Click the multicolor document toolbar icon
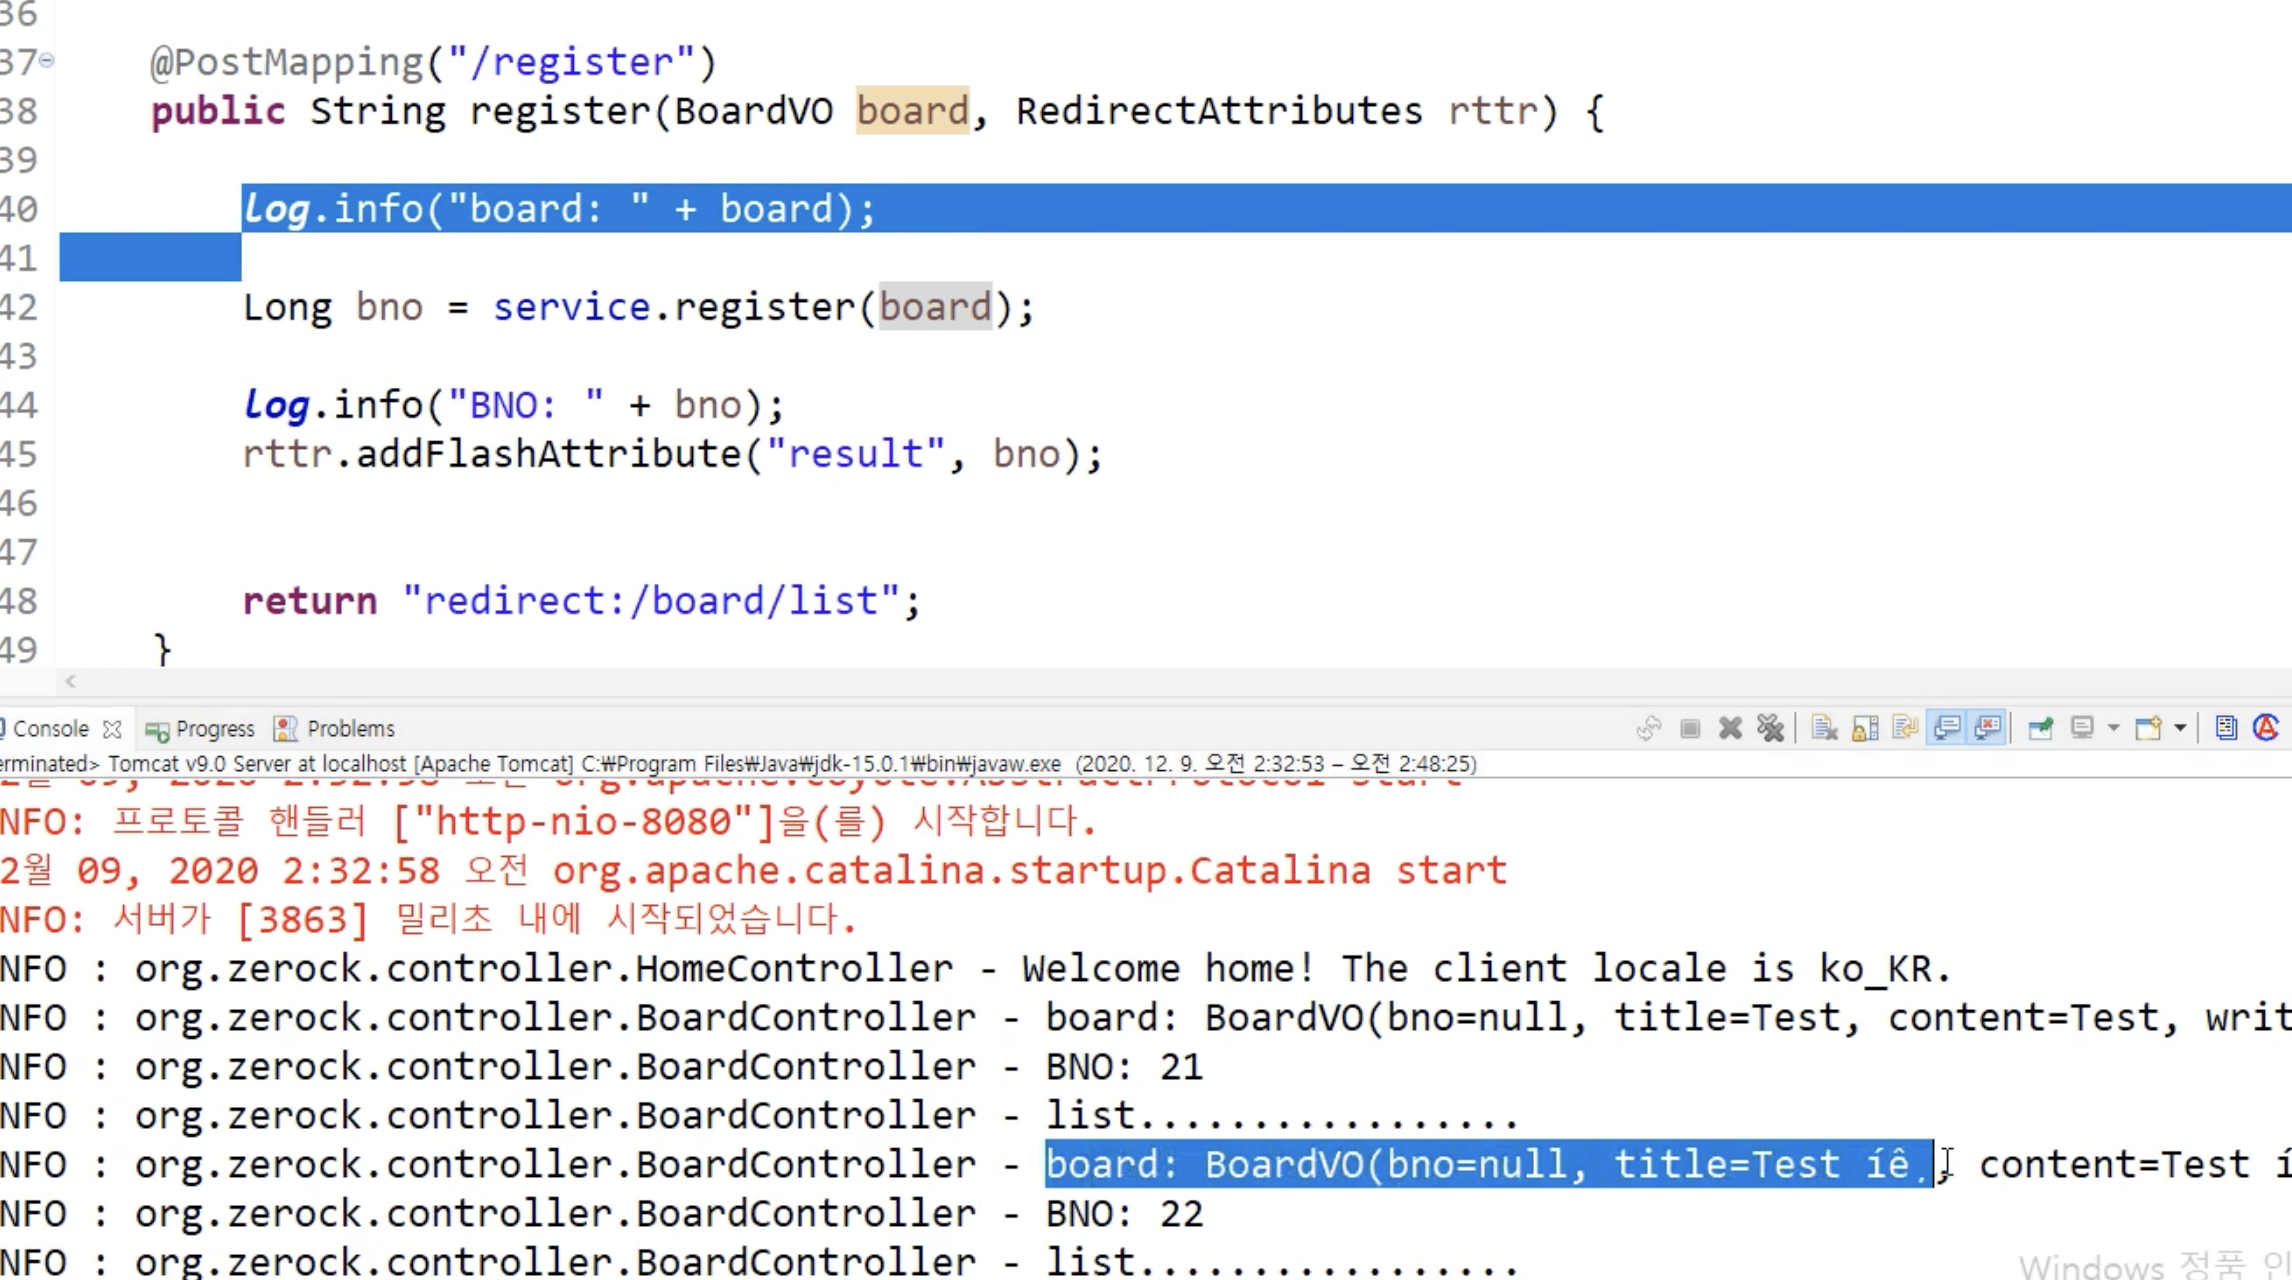 (2226, 728)
